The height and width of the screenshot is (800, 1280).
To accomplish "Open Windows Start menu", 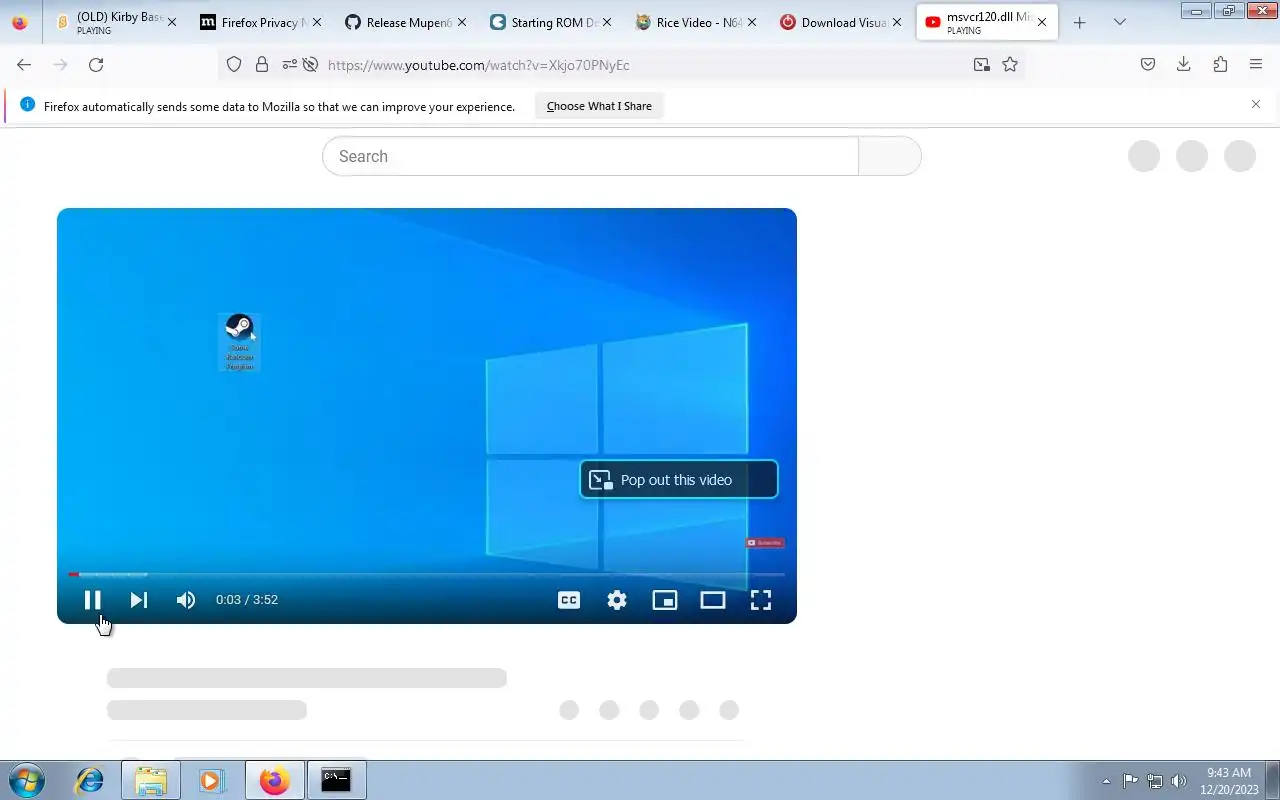I will click(x=27, y=780).
